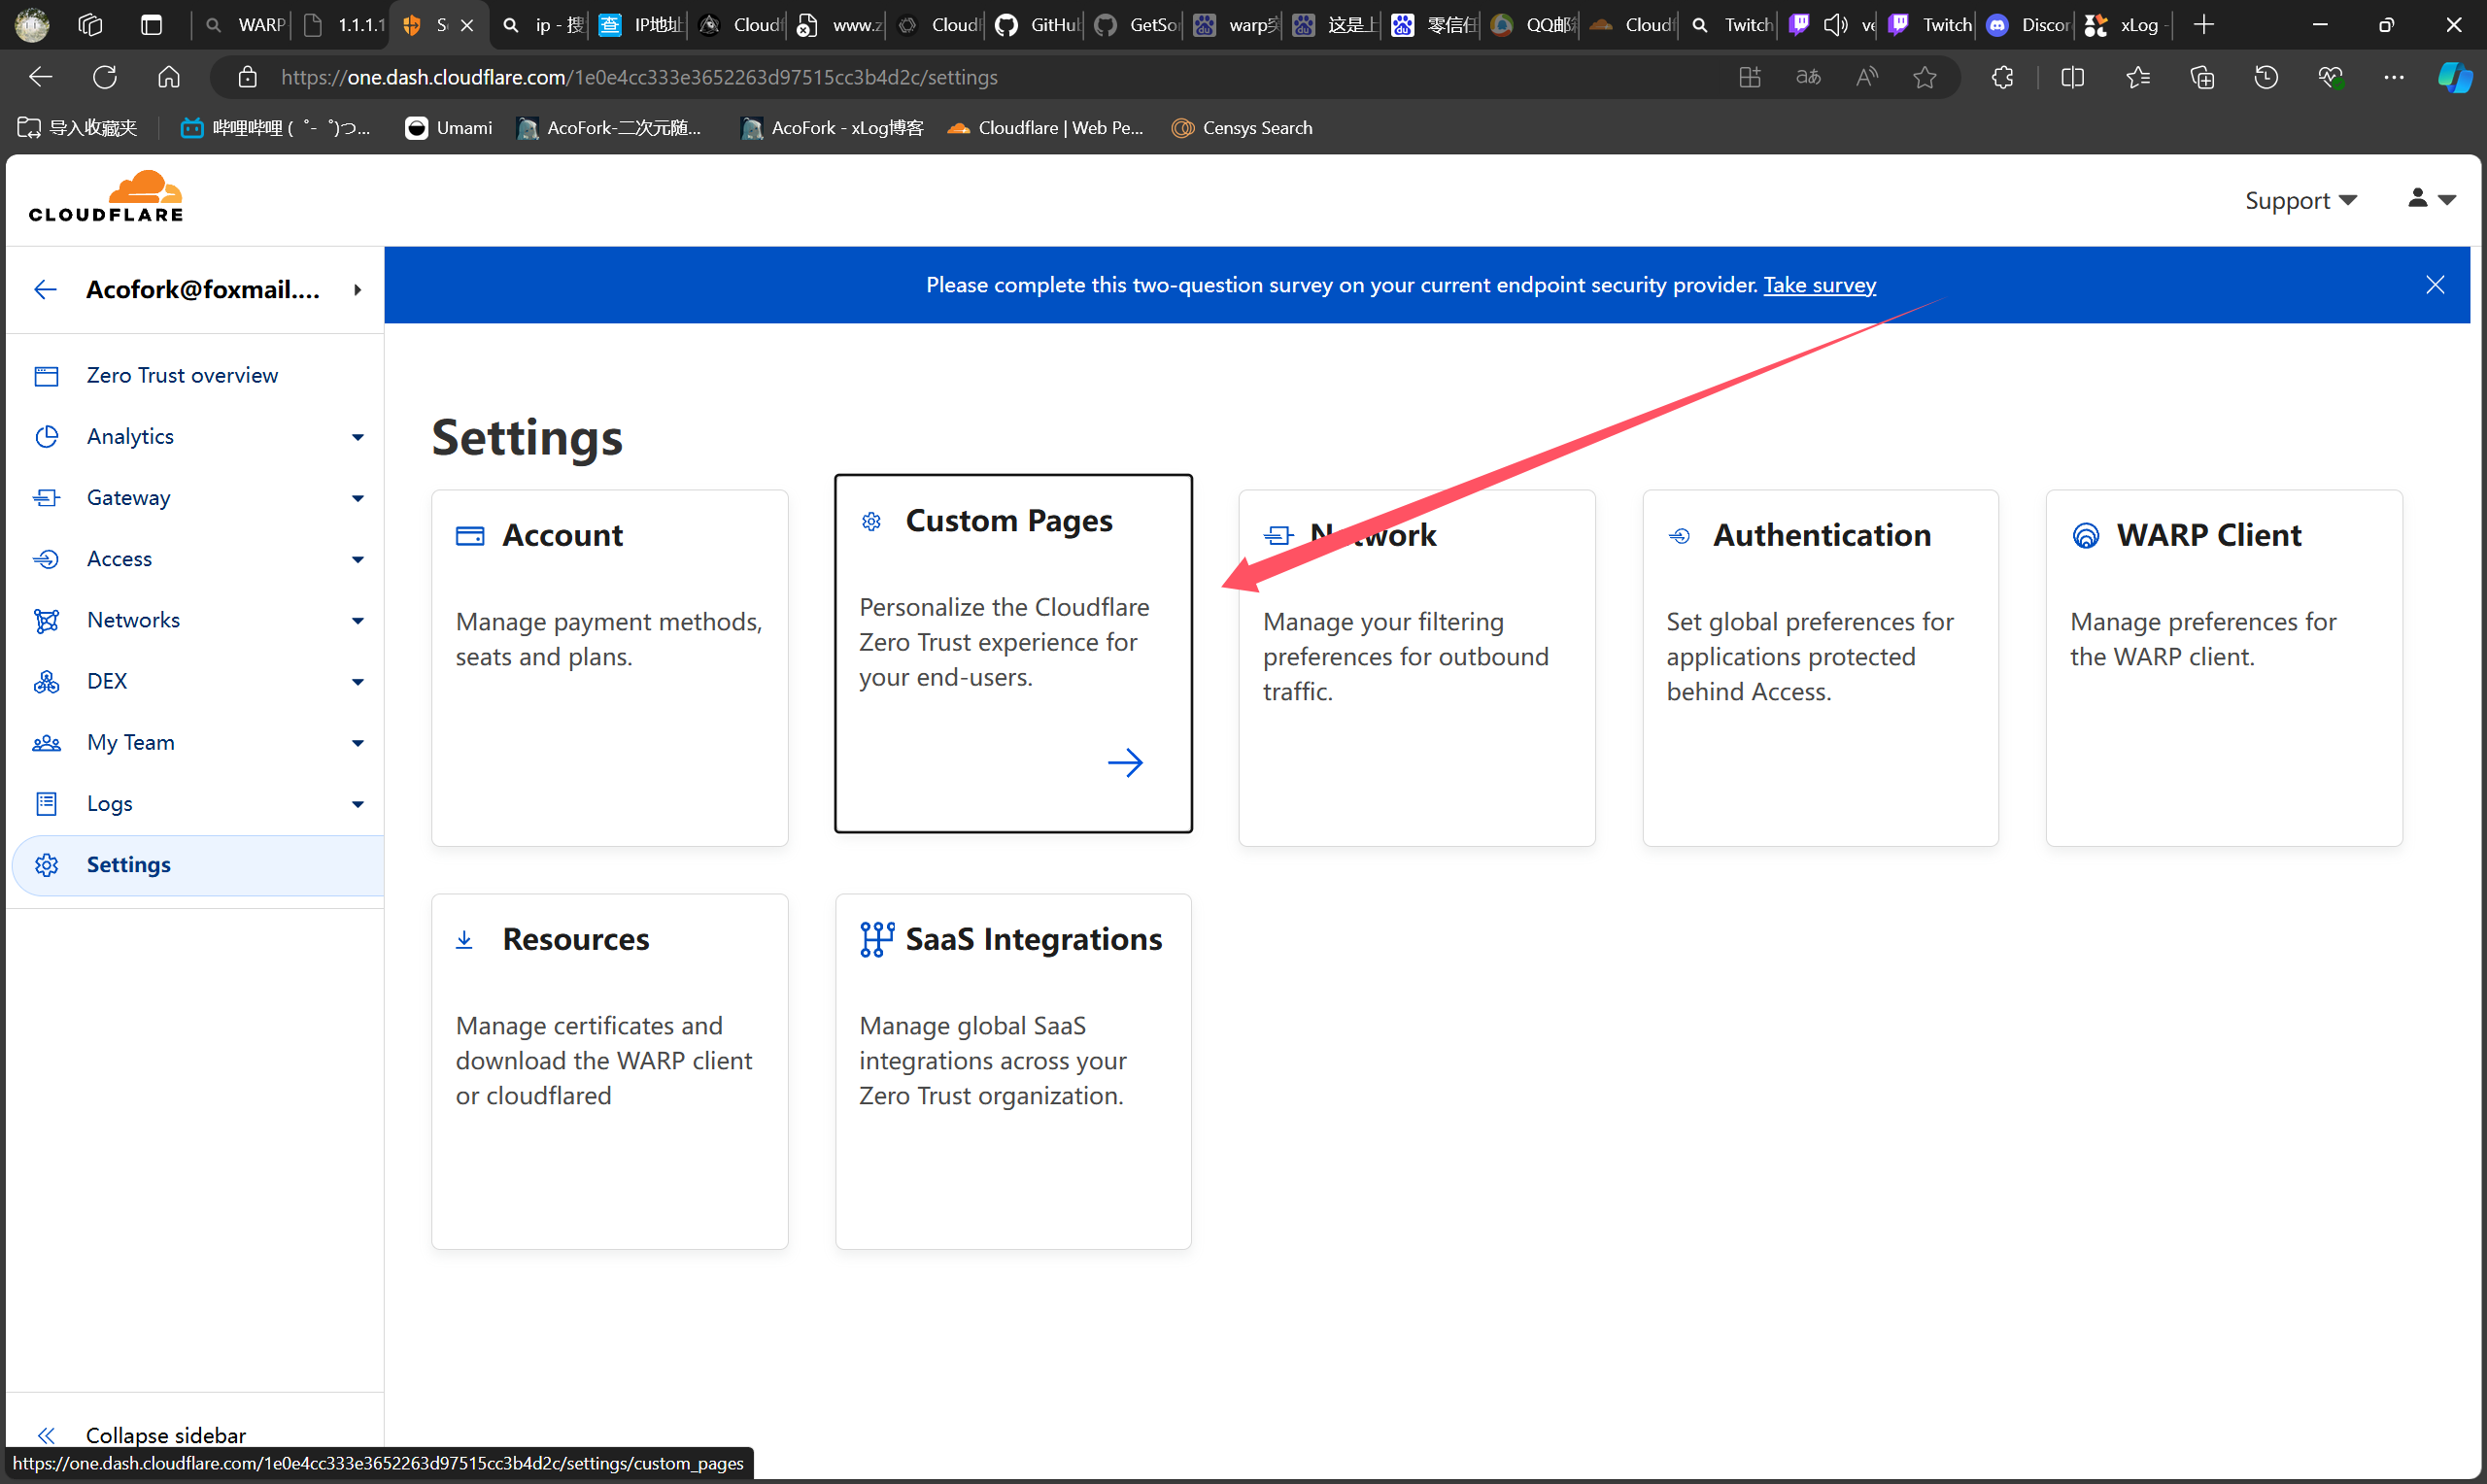Switch to the GitHub browser tab

[x=1039, y=25]
